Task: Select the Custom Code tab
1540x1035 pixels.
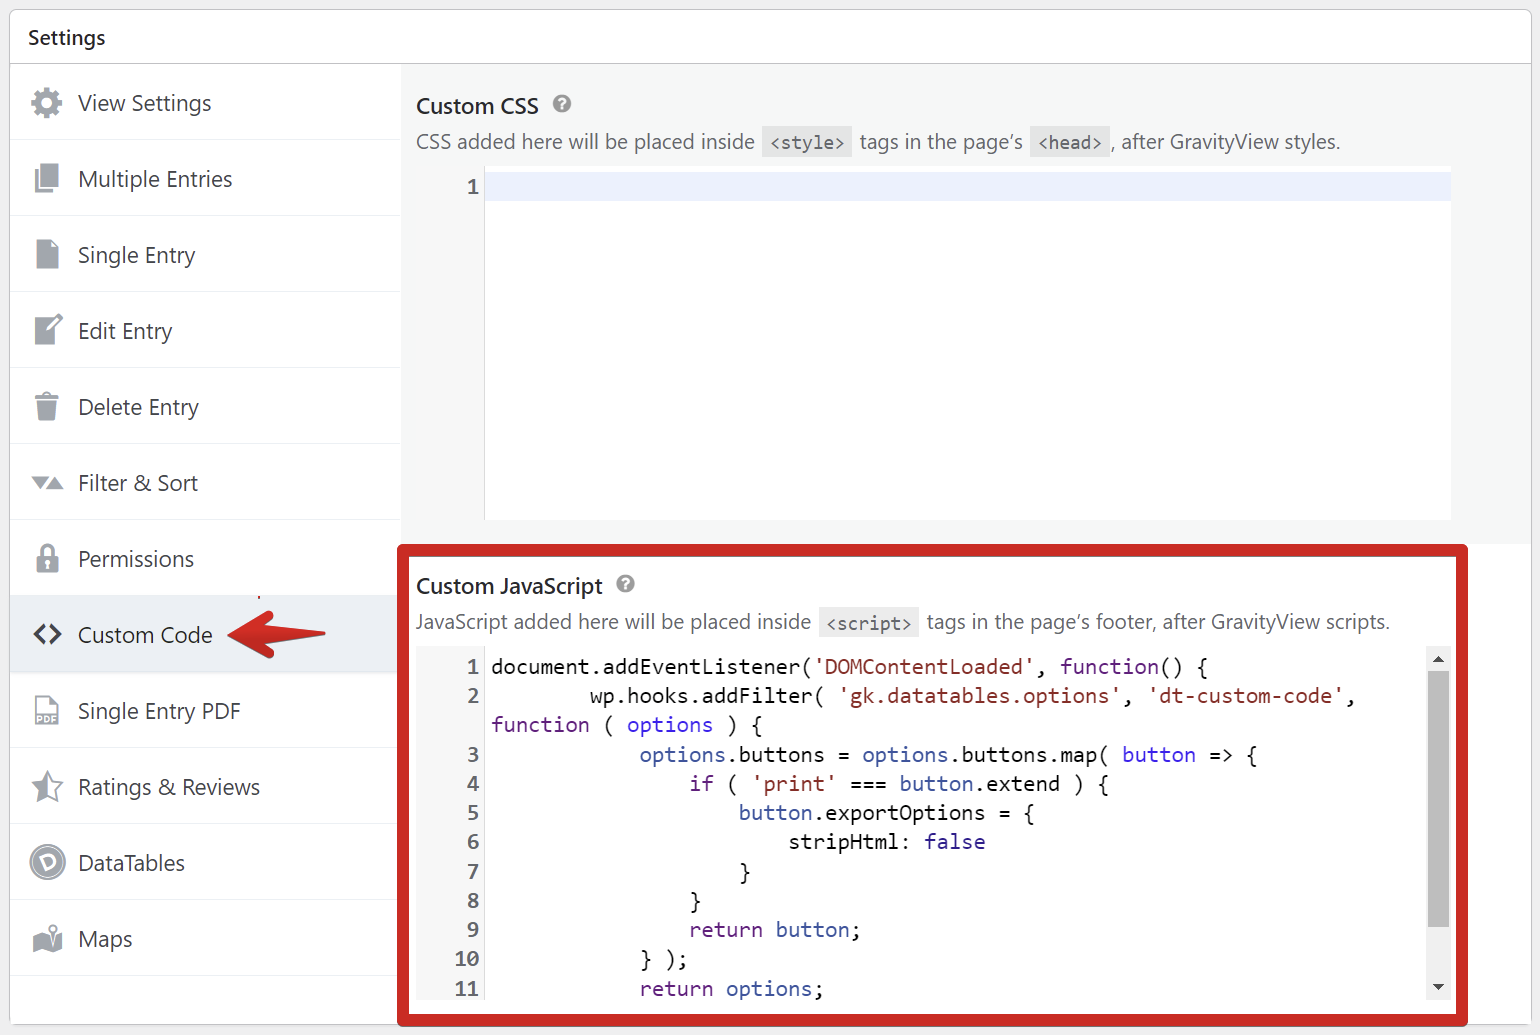Action: (x=145, y=635)
